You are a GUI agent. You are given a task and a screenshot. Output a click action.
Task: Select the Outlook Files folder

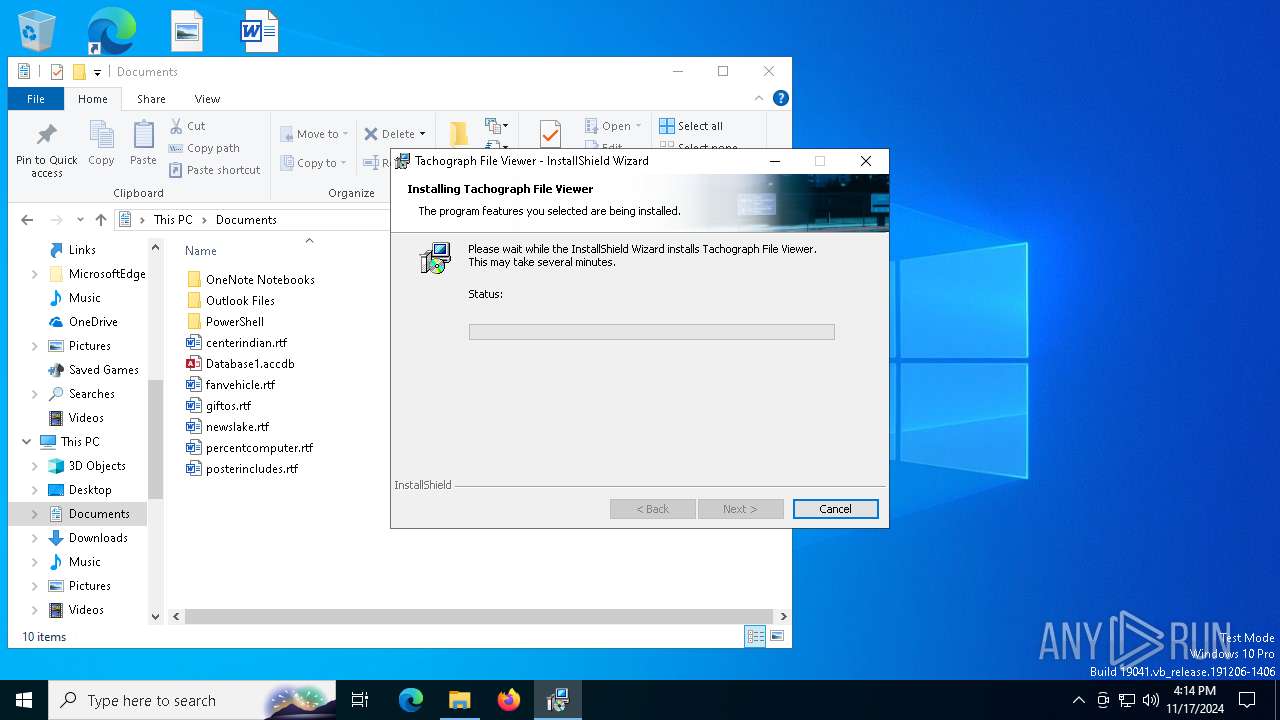tap(231, 301)
